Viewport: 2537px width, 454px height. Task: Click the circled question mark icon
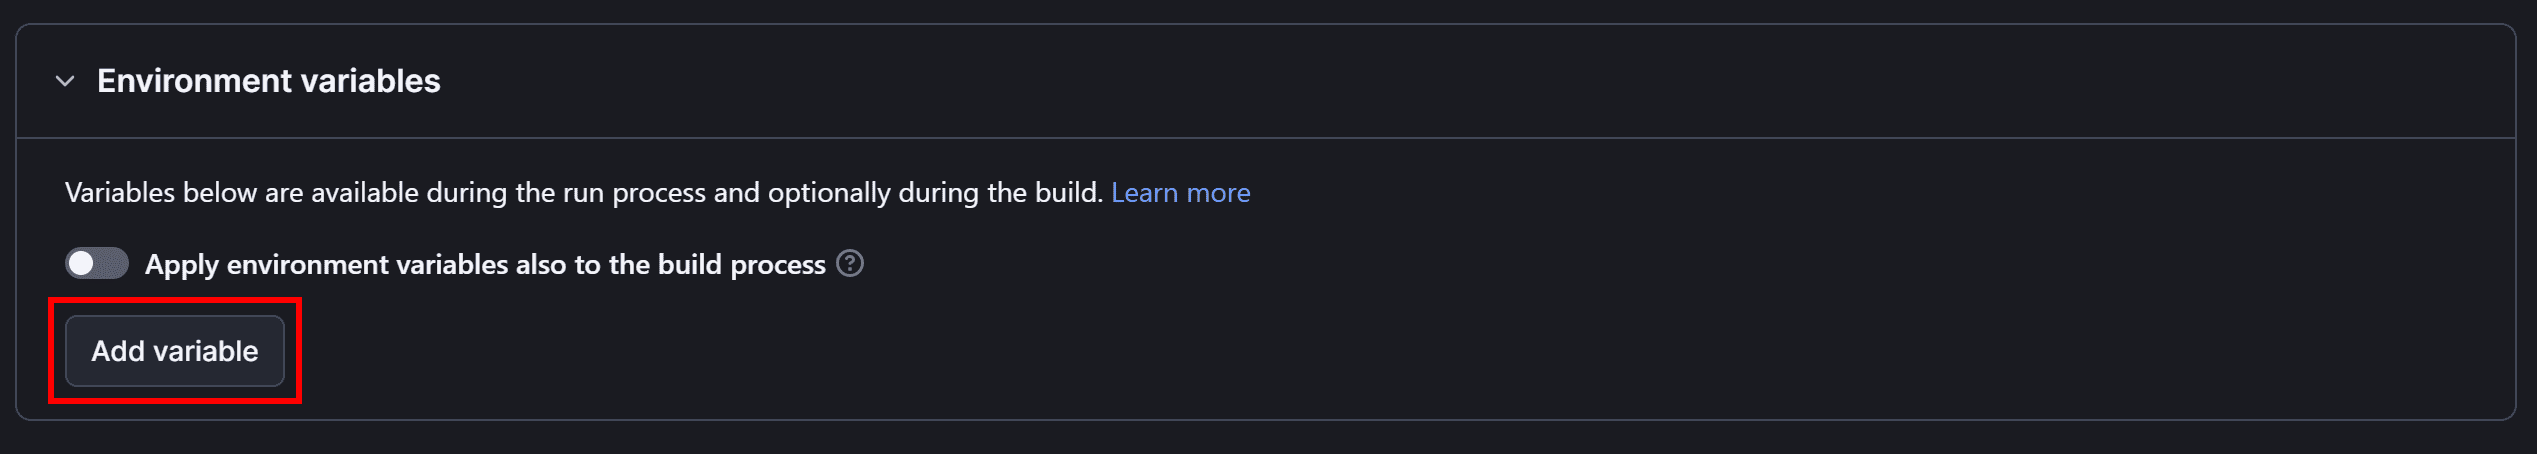tap(850, 263)
